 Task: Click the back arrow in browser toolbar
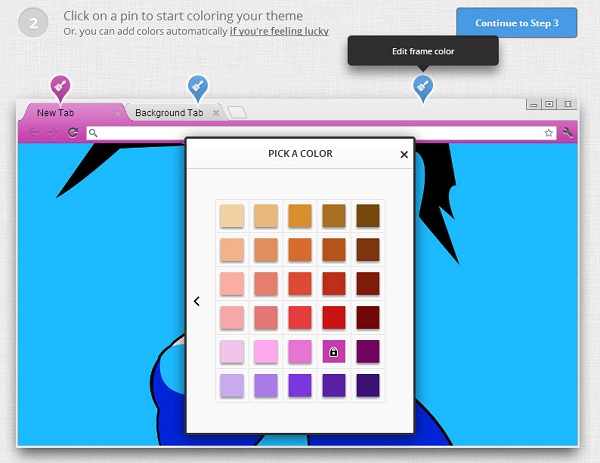click(34, 132)
